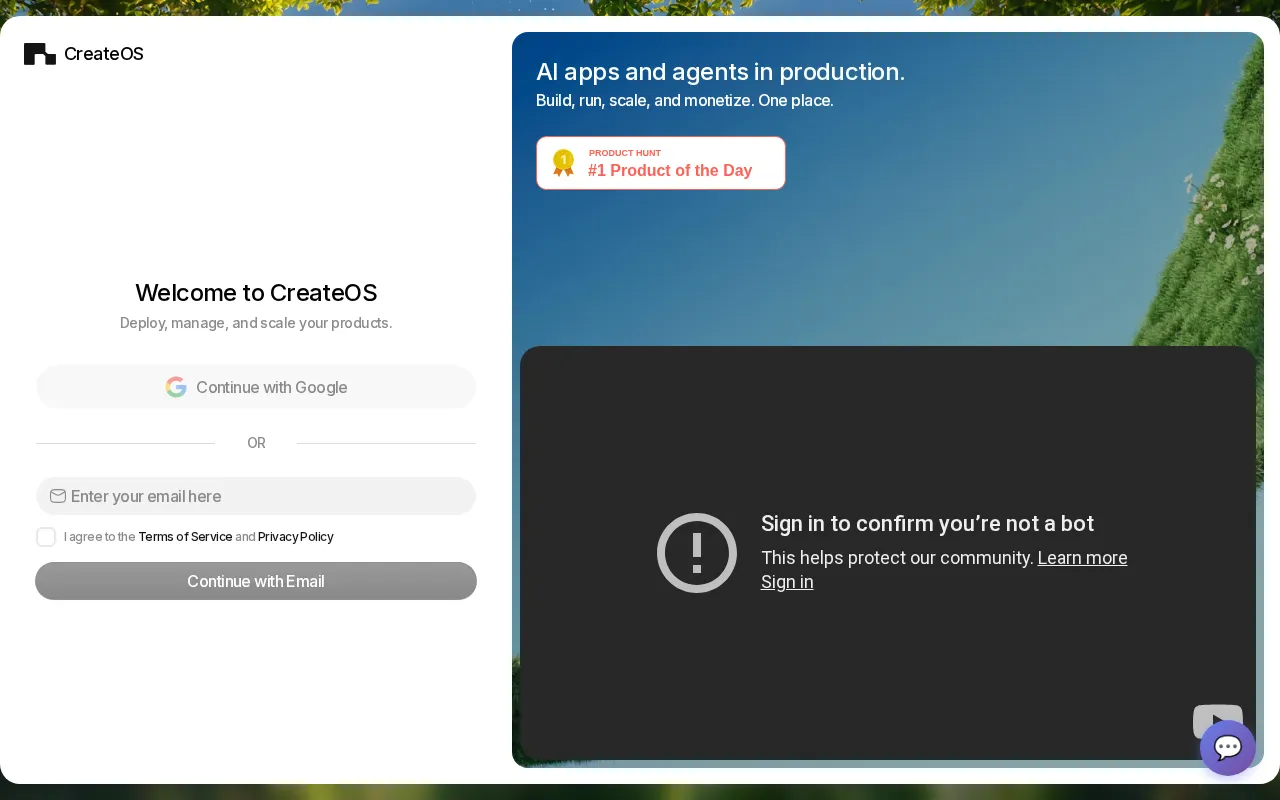Screen dimensions: 1280x800
Task: Click the CreateOS logo icon
Action: (40, 54)
